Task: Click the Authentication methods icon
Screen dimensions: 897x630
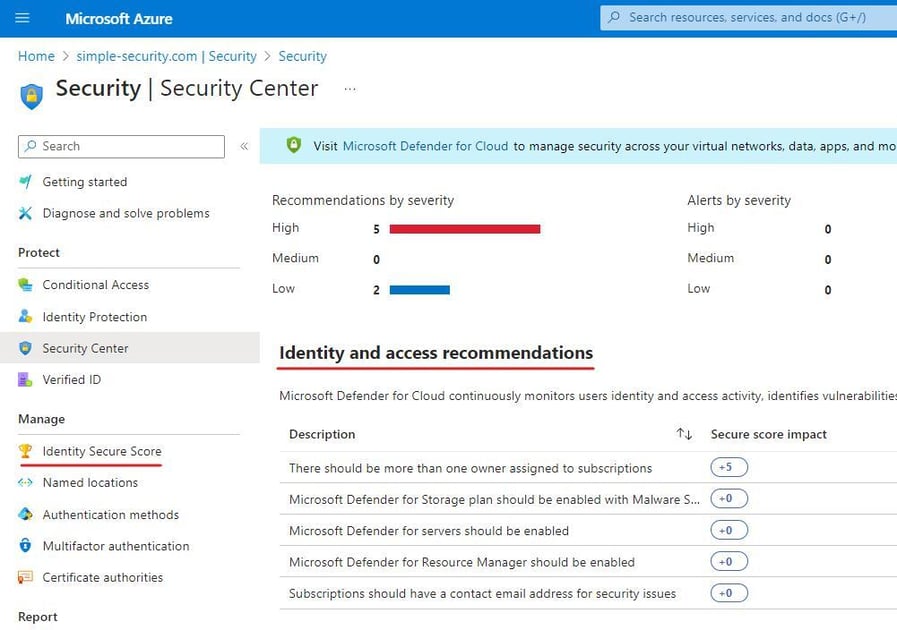Action: (x=25, y=514)
